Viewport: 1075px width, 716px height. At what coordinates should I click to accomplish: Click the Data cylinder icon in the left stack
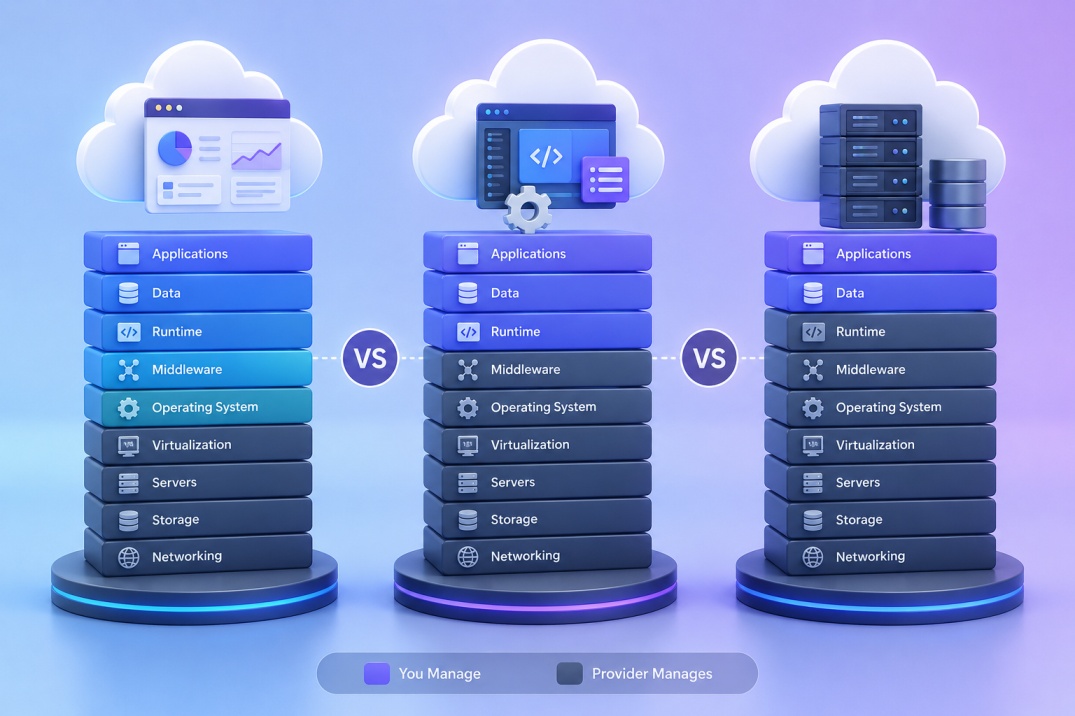point(128,293)
